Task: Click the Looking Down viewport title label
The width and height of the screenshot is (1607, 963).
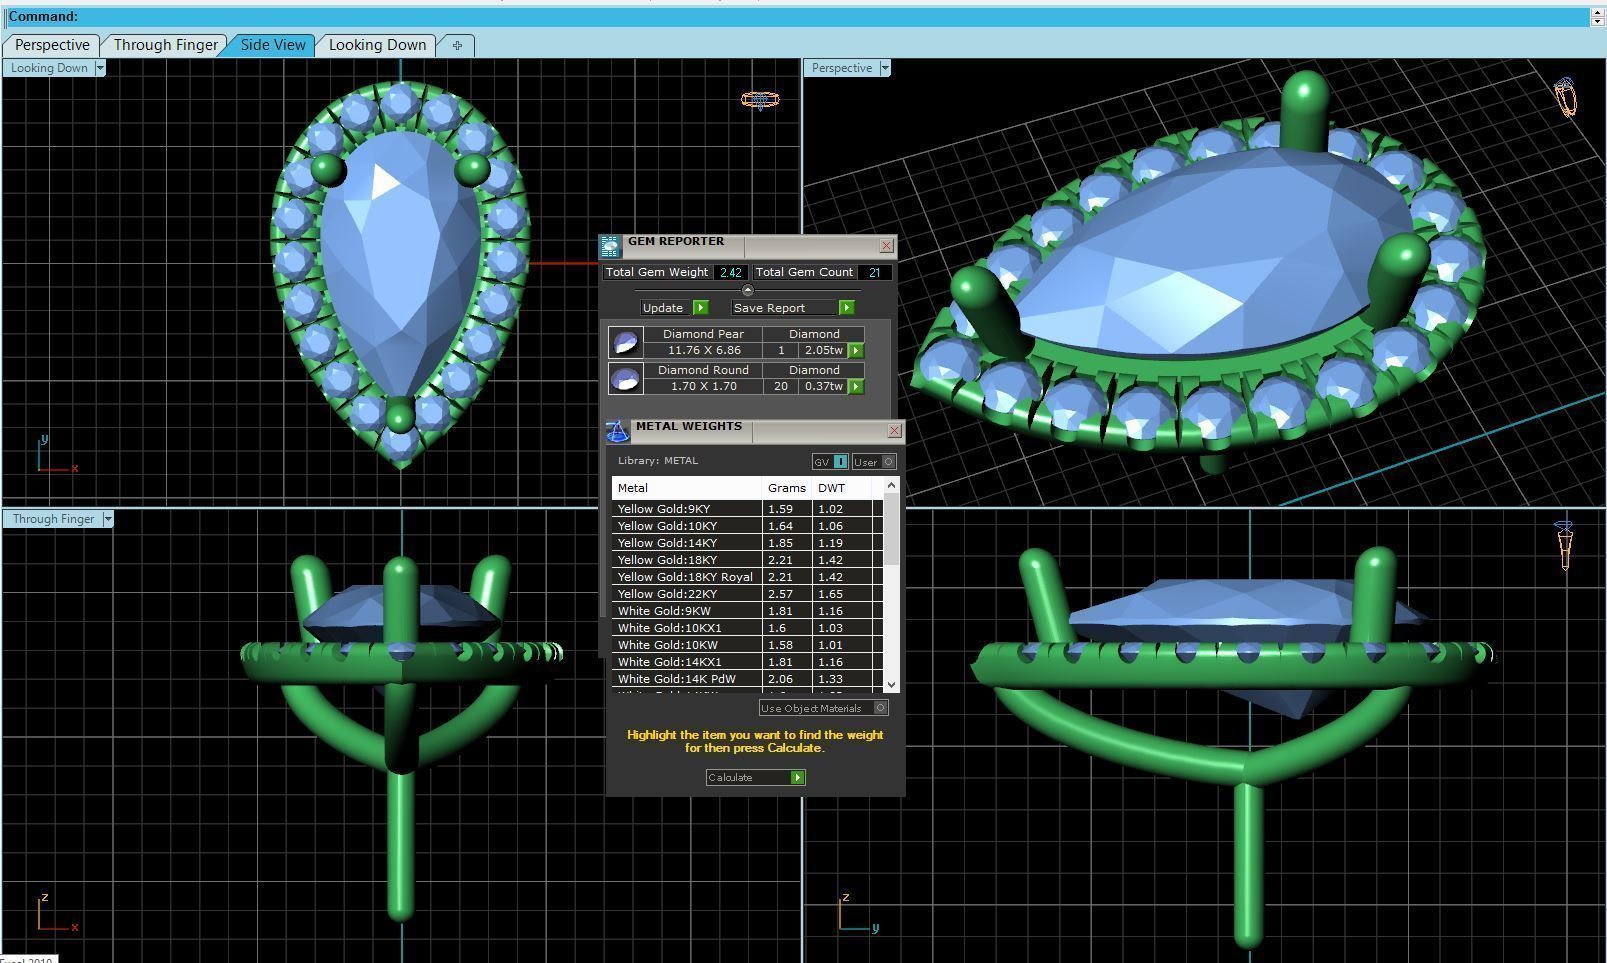Action: [49, 68]
